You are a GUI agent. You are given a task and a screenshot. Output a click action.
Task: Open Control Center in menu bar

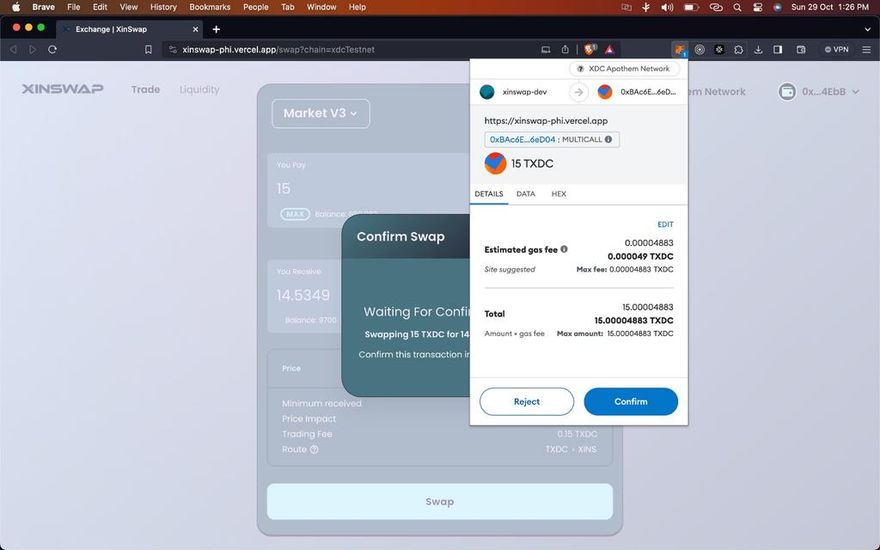pyautogui.click(x=758, y=7)
